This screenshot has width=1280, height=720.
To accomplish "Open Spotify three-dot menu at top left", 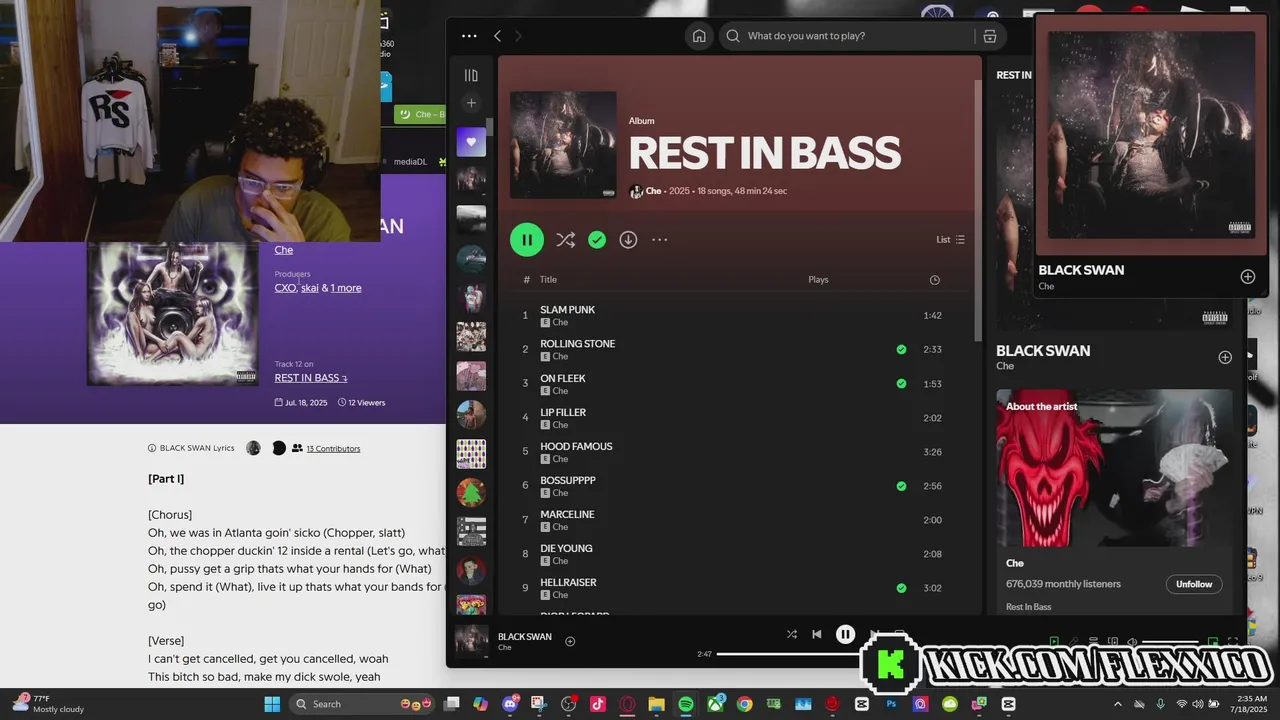I will coord(469,36).
